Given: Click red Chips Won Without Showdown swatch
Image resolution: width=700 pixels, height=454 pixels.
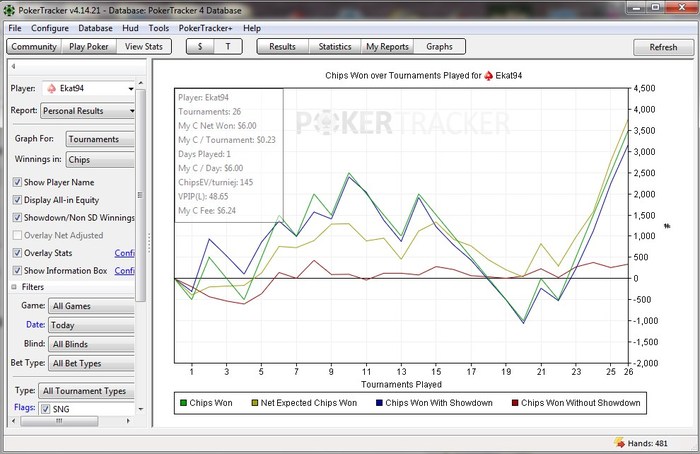Looking at the screenshot, I should (x=515, y=403).
